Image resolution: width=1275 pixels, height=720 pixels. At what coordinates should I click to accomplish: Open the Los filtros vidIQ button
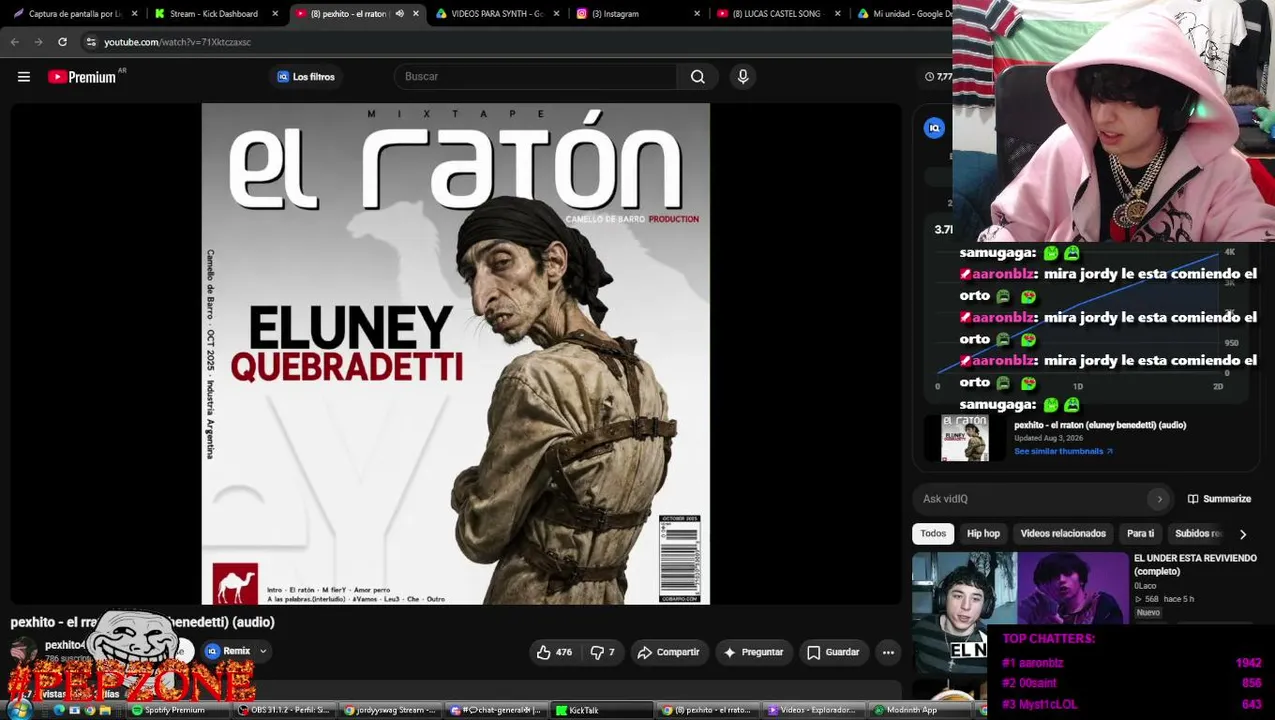click(x=306, y=77)
